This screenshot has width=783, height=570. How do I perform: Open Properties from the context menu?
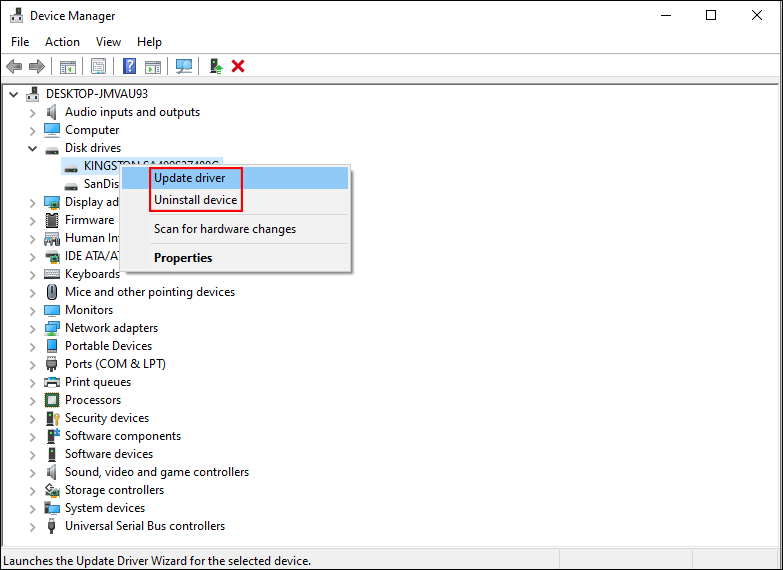coord(235,258)
